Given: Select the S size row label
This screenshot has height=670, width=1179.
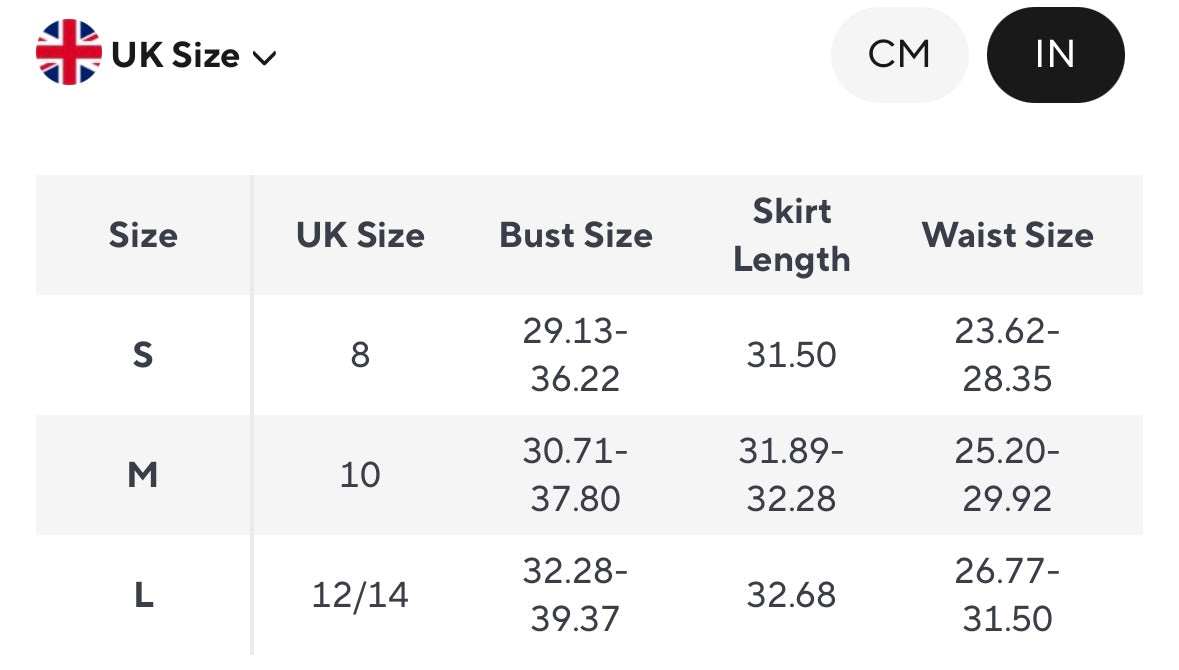Looking at the screenshot, I should pos(143,355).
